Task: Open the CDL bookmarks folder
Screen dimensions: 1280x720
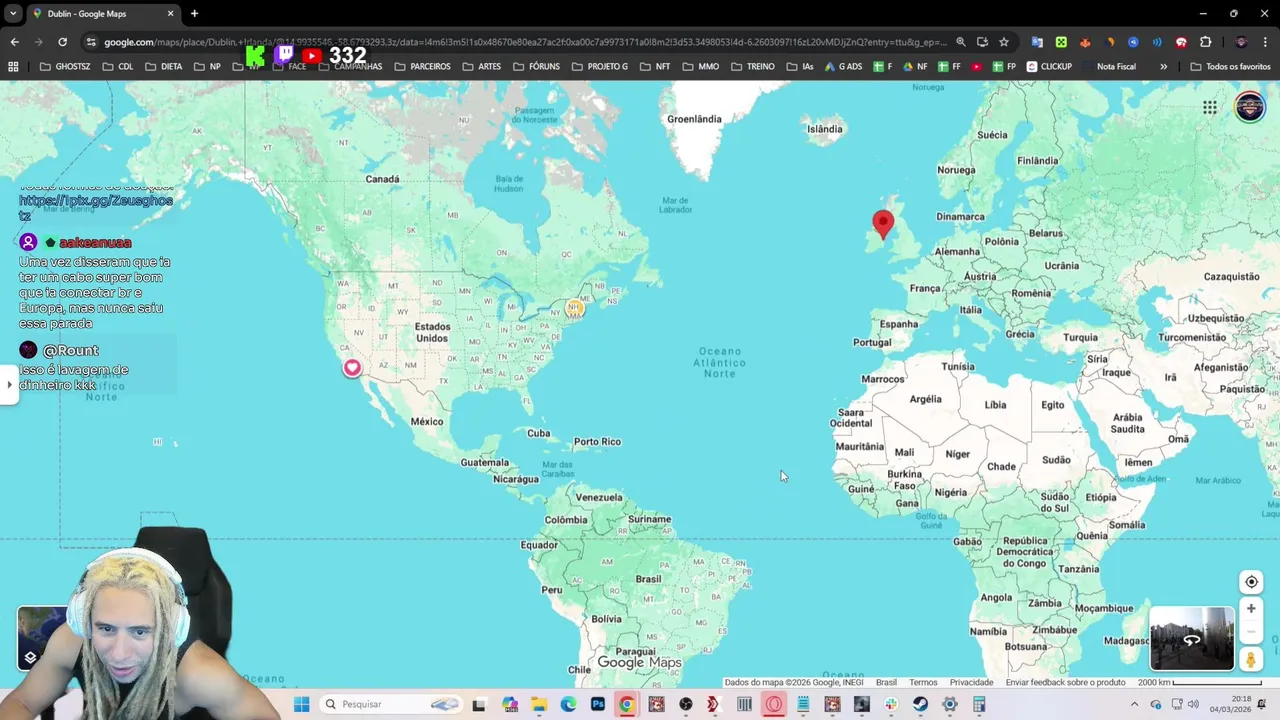Action: coord(117,66)
